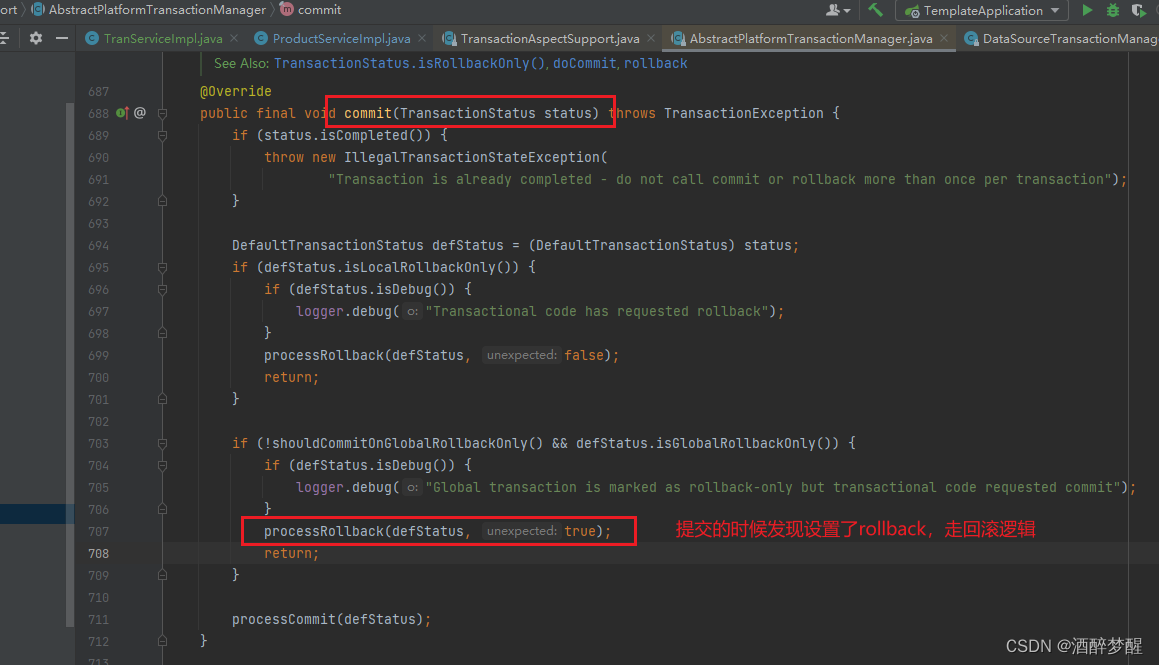Collapse the isDebug block at line 704

point(163,466)
